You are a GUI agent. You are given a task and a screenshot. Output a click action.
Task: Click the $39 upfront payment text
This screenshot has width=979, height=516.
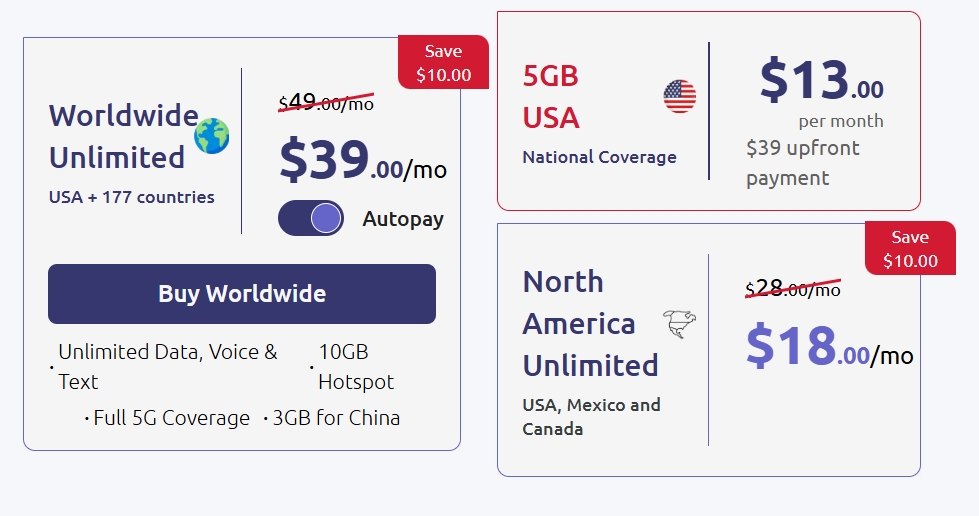tap(802, 163)
